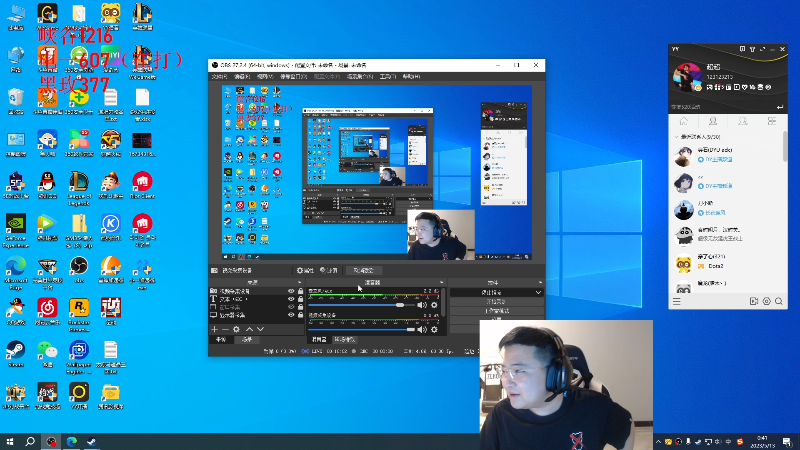Switch to Scenes tab below sources panel
This screenshot has height=450, width=800.
[x=247, y=340]
